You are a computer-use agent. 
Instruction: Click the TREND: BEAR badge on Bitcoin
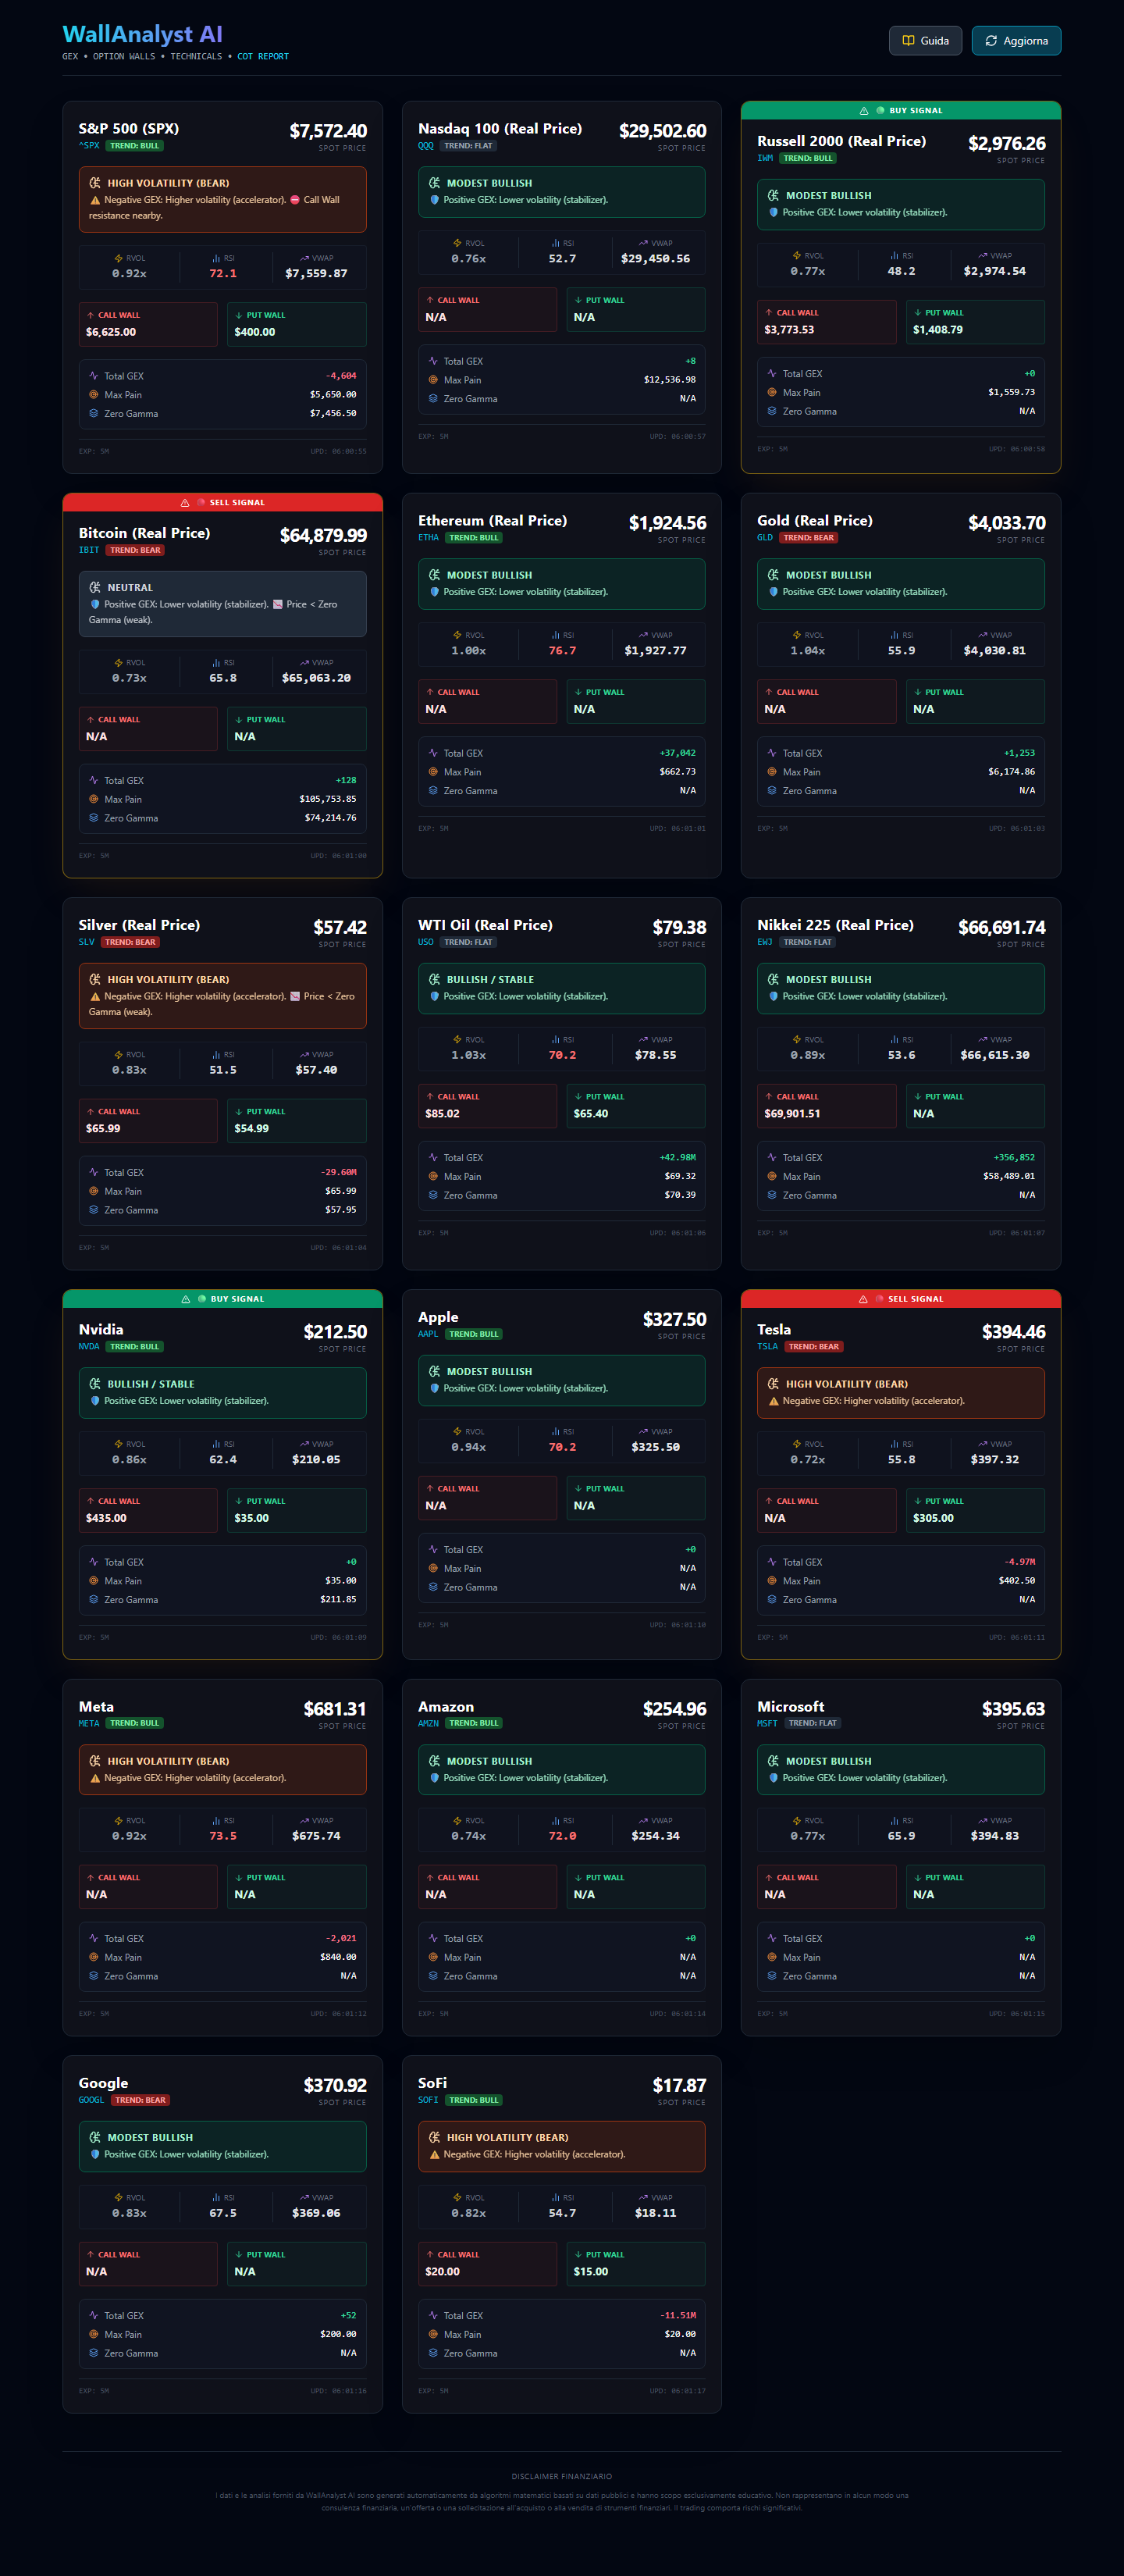(x=135, y=550)
